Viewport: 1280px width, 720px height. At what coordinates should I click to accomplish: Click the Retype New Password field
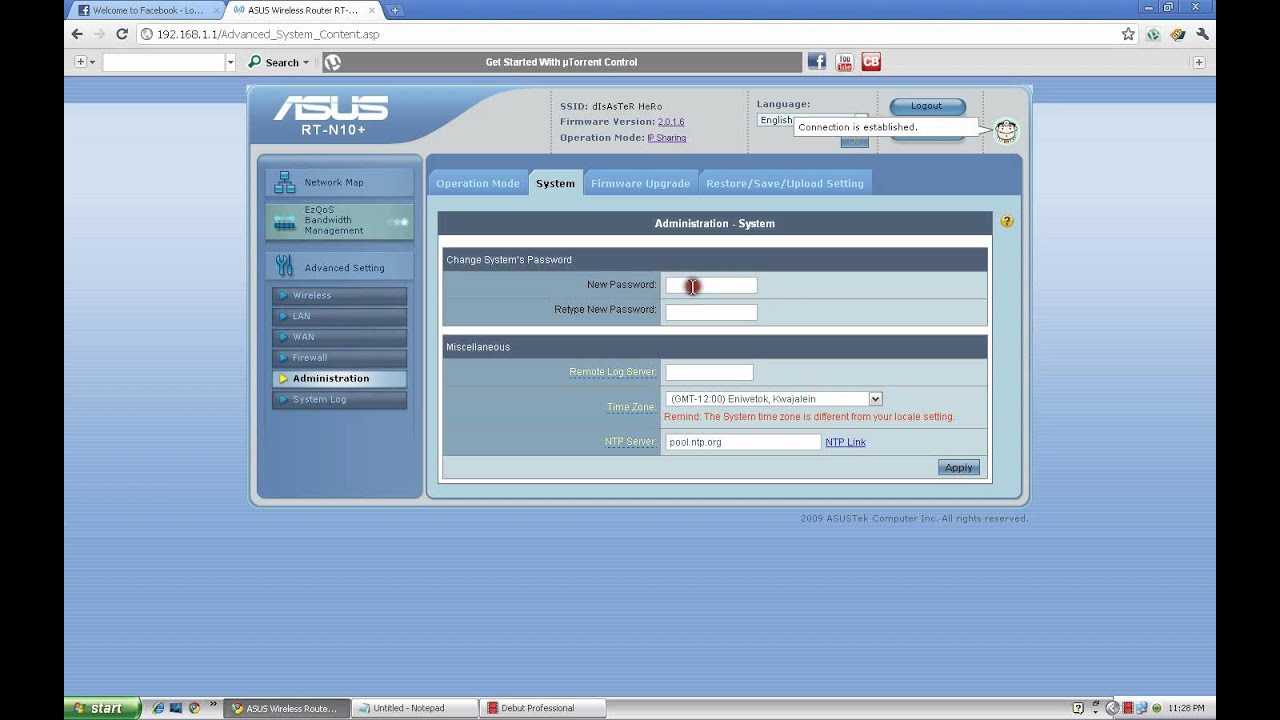click(711, 312)
